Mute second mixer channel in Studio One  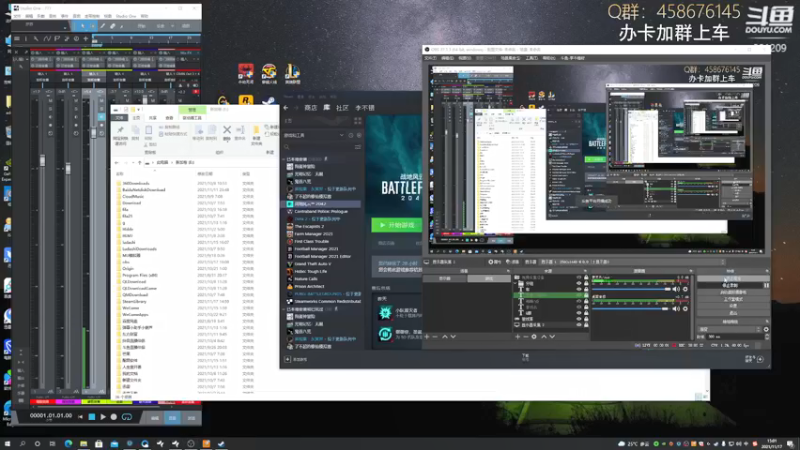click(76, 101)
